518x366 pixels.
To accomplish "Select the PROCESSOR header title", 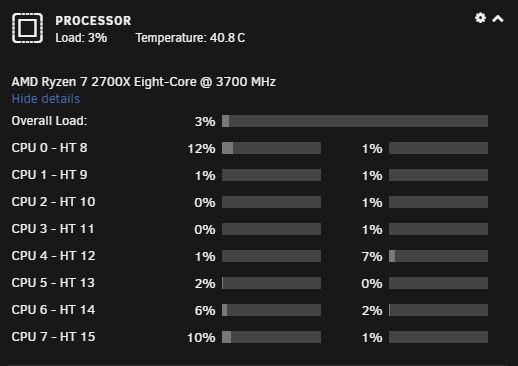I will [93, 21].
